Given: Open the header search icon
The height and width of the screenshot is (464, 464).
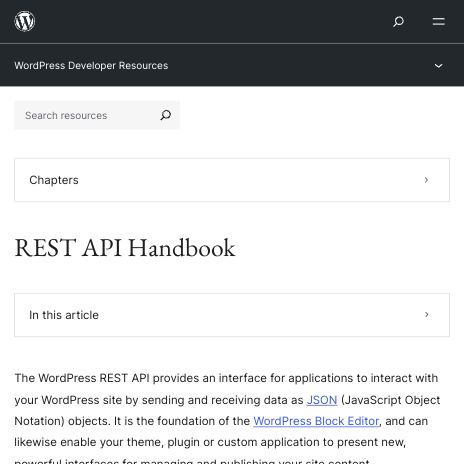Looking at the screenshot, I should [x=398, y=22].
